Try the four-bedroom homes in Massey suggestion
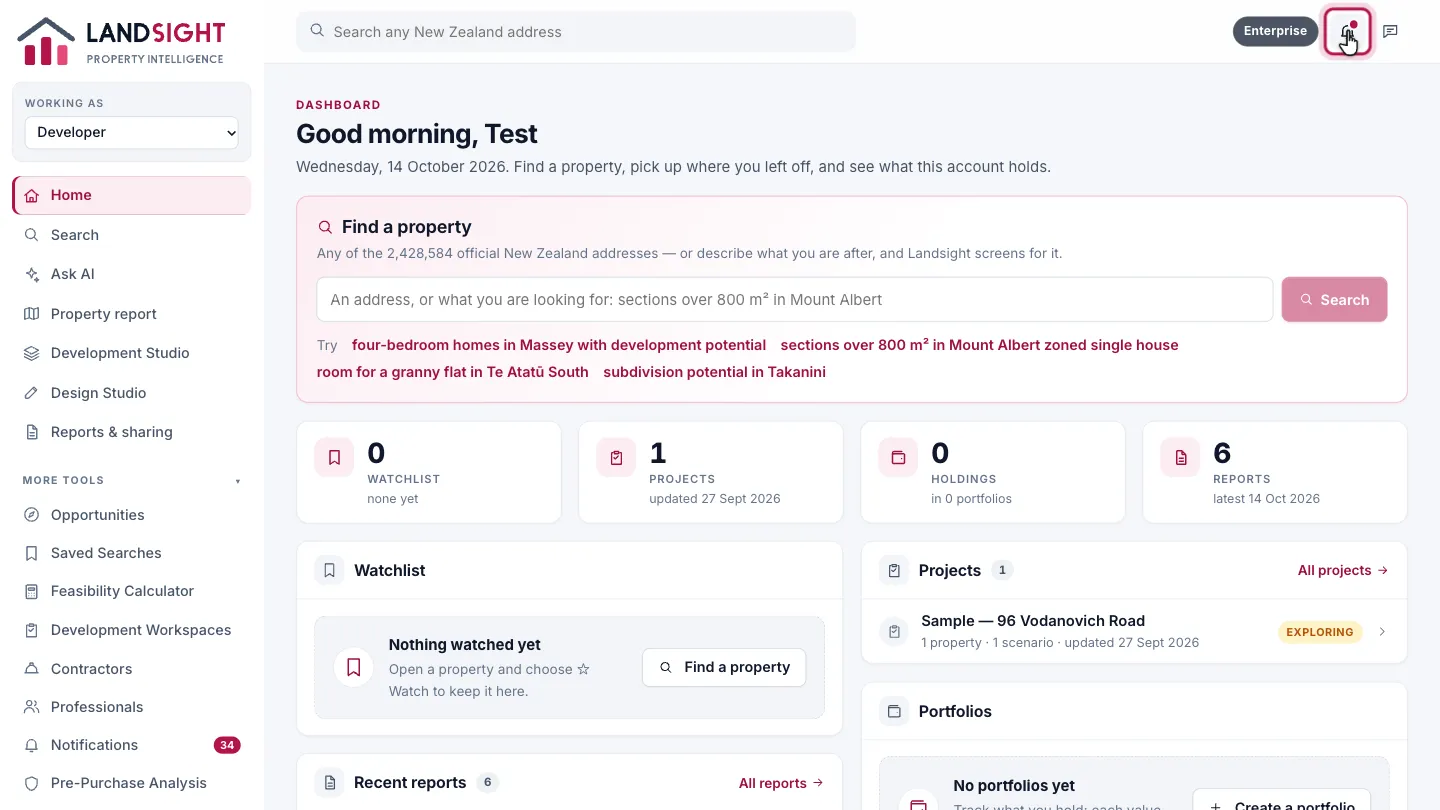The width and height of the screenshot is (1440, 810). (x=559, y=345)
